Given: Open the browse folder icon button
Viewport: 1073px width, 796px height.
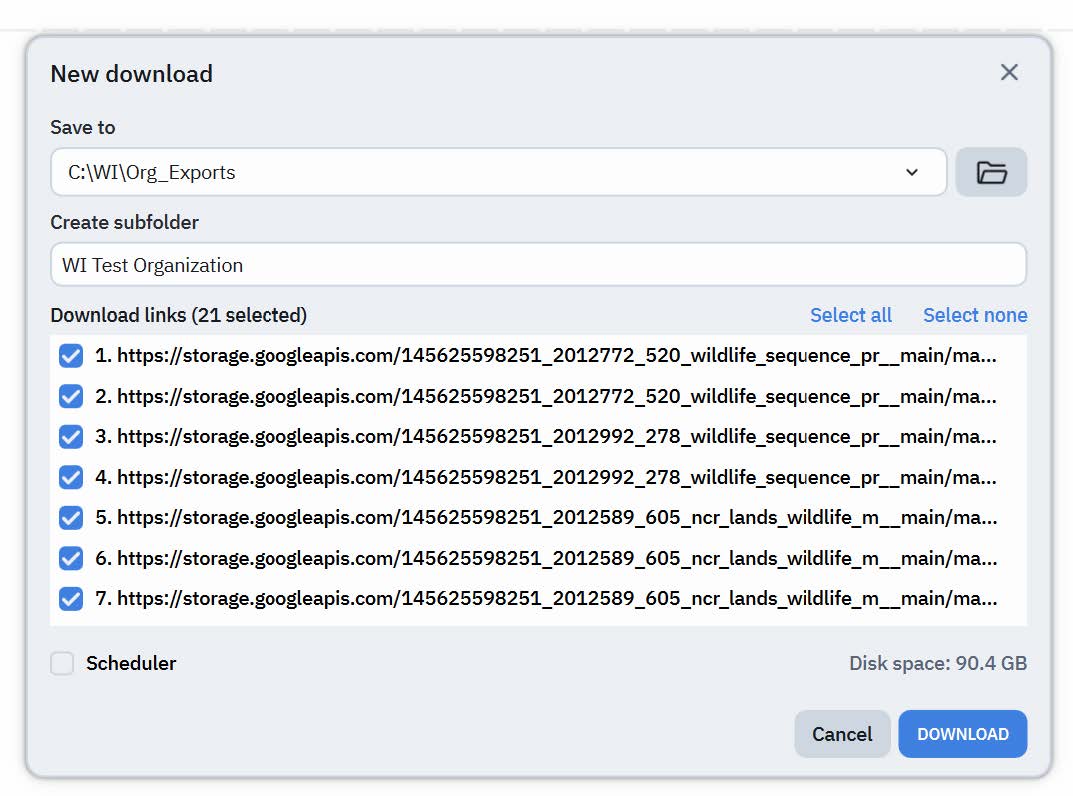Looking at the screenshot, I should click(991, 172).
